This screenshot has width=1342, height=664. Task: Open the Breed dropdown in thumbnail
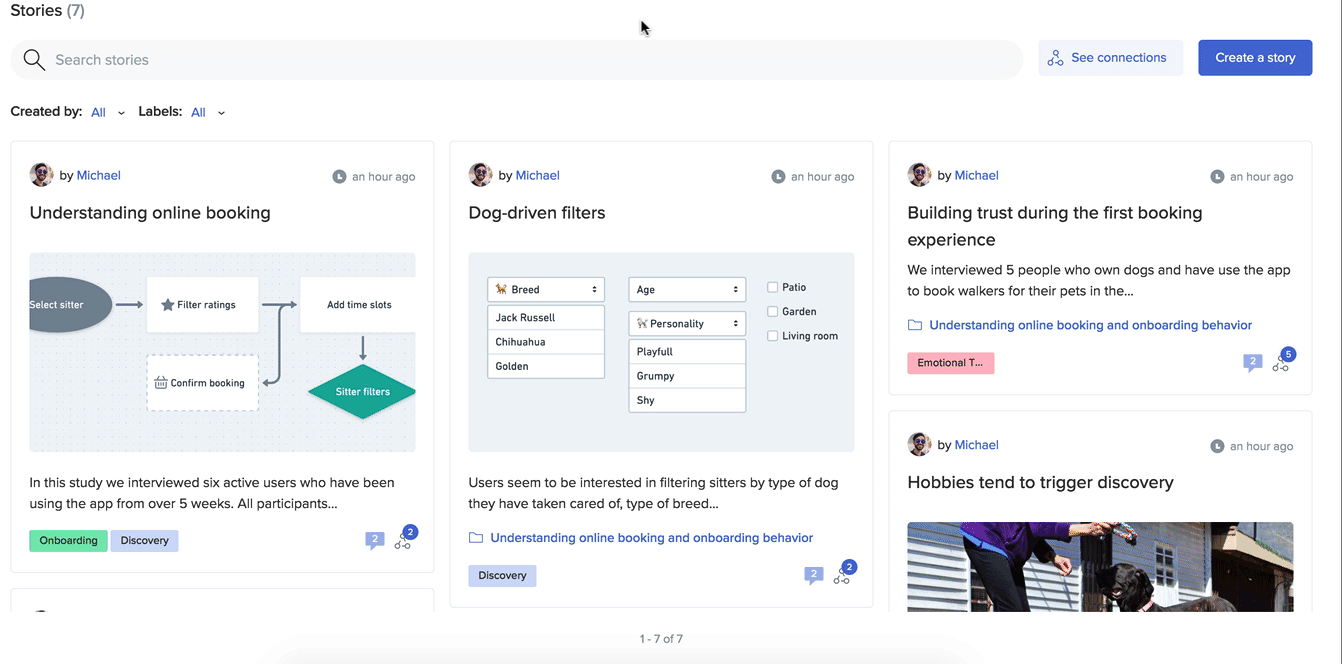(546, 290)
